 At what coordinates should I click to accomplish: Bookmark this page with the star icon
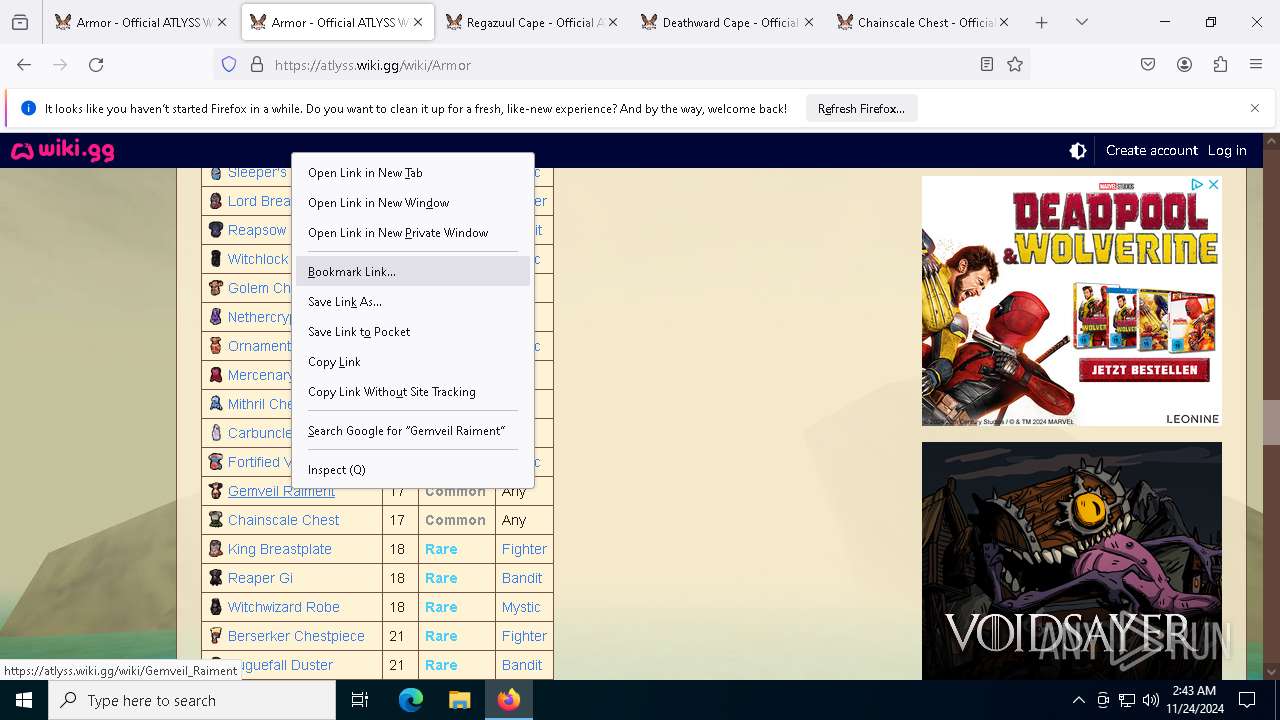point(1015,64)
